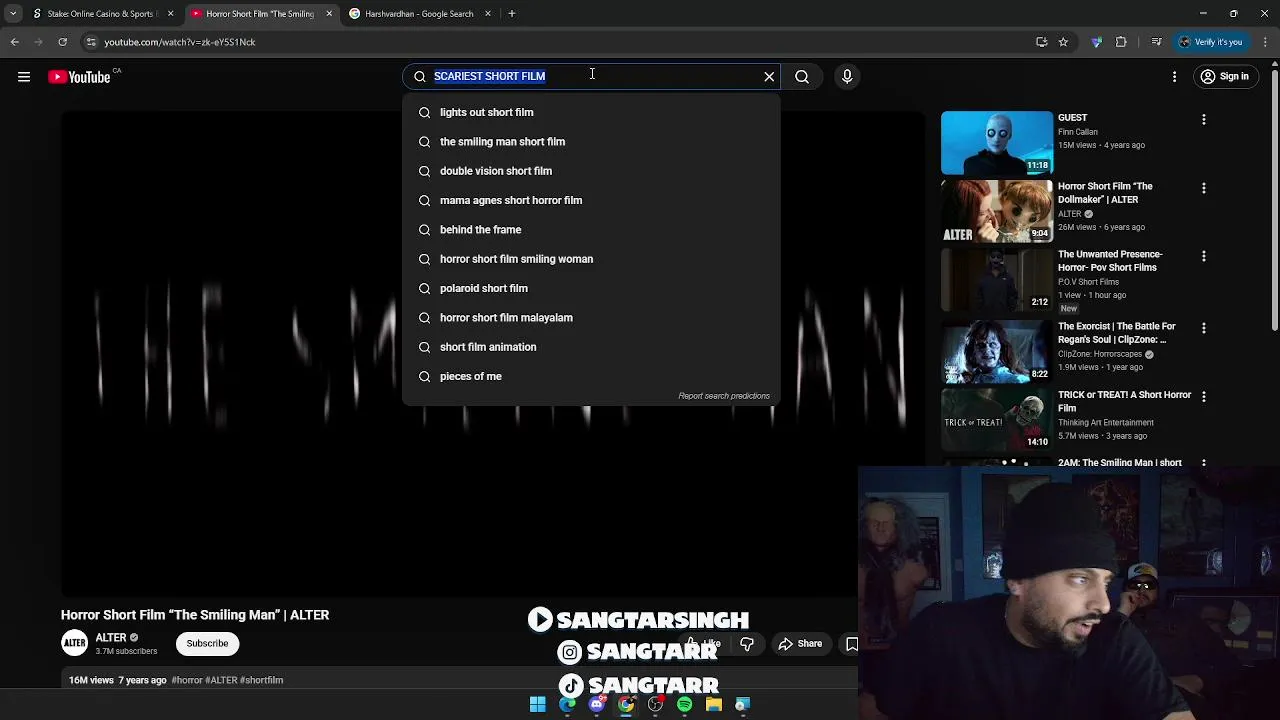1280x720 pixels.
Task: Open Spotify from the taskbar
Action: (684, 705)
